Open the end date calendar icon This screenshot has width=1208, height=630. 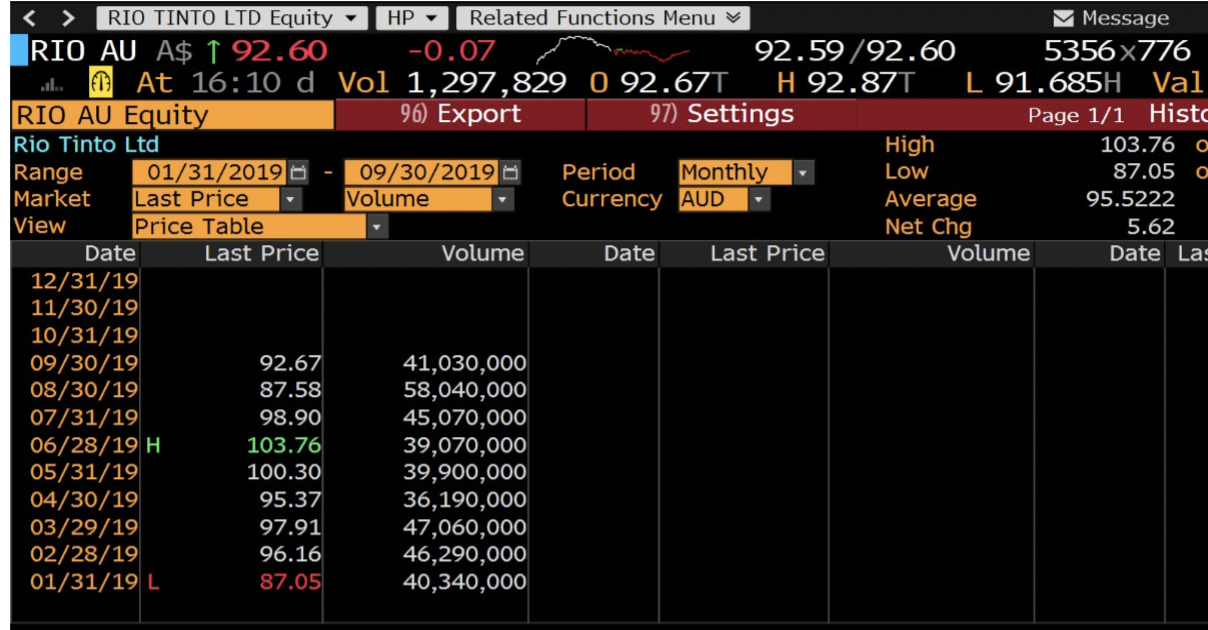[511, 172]
